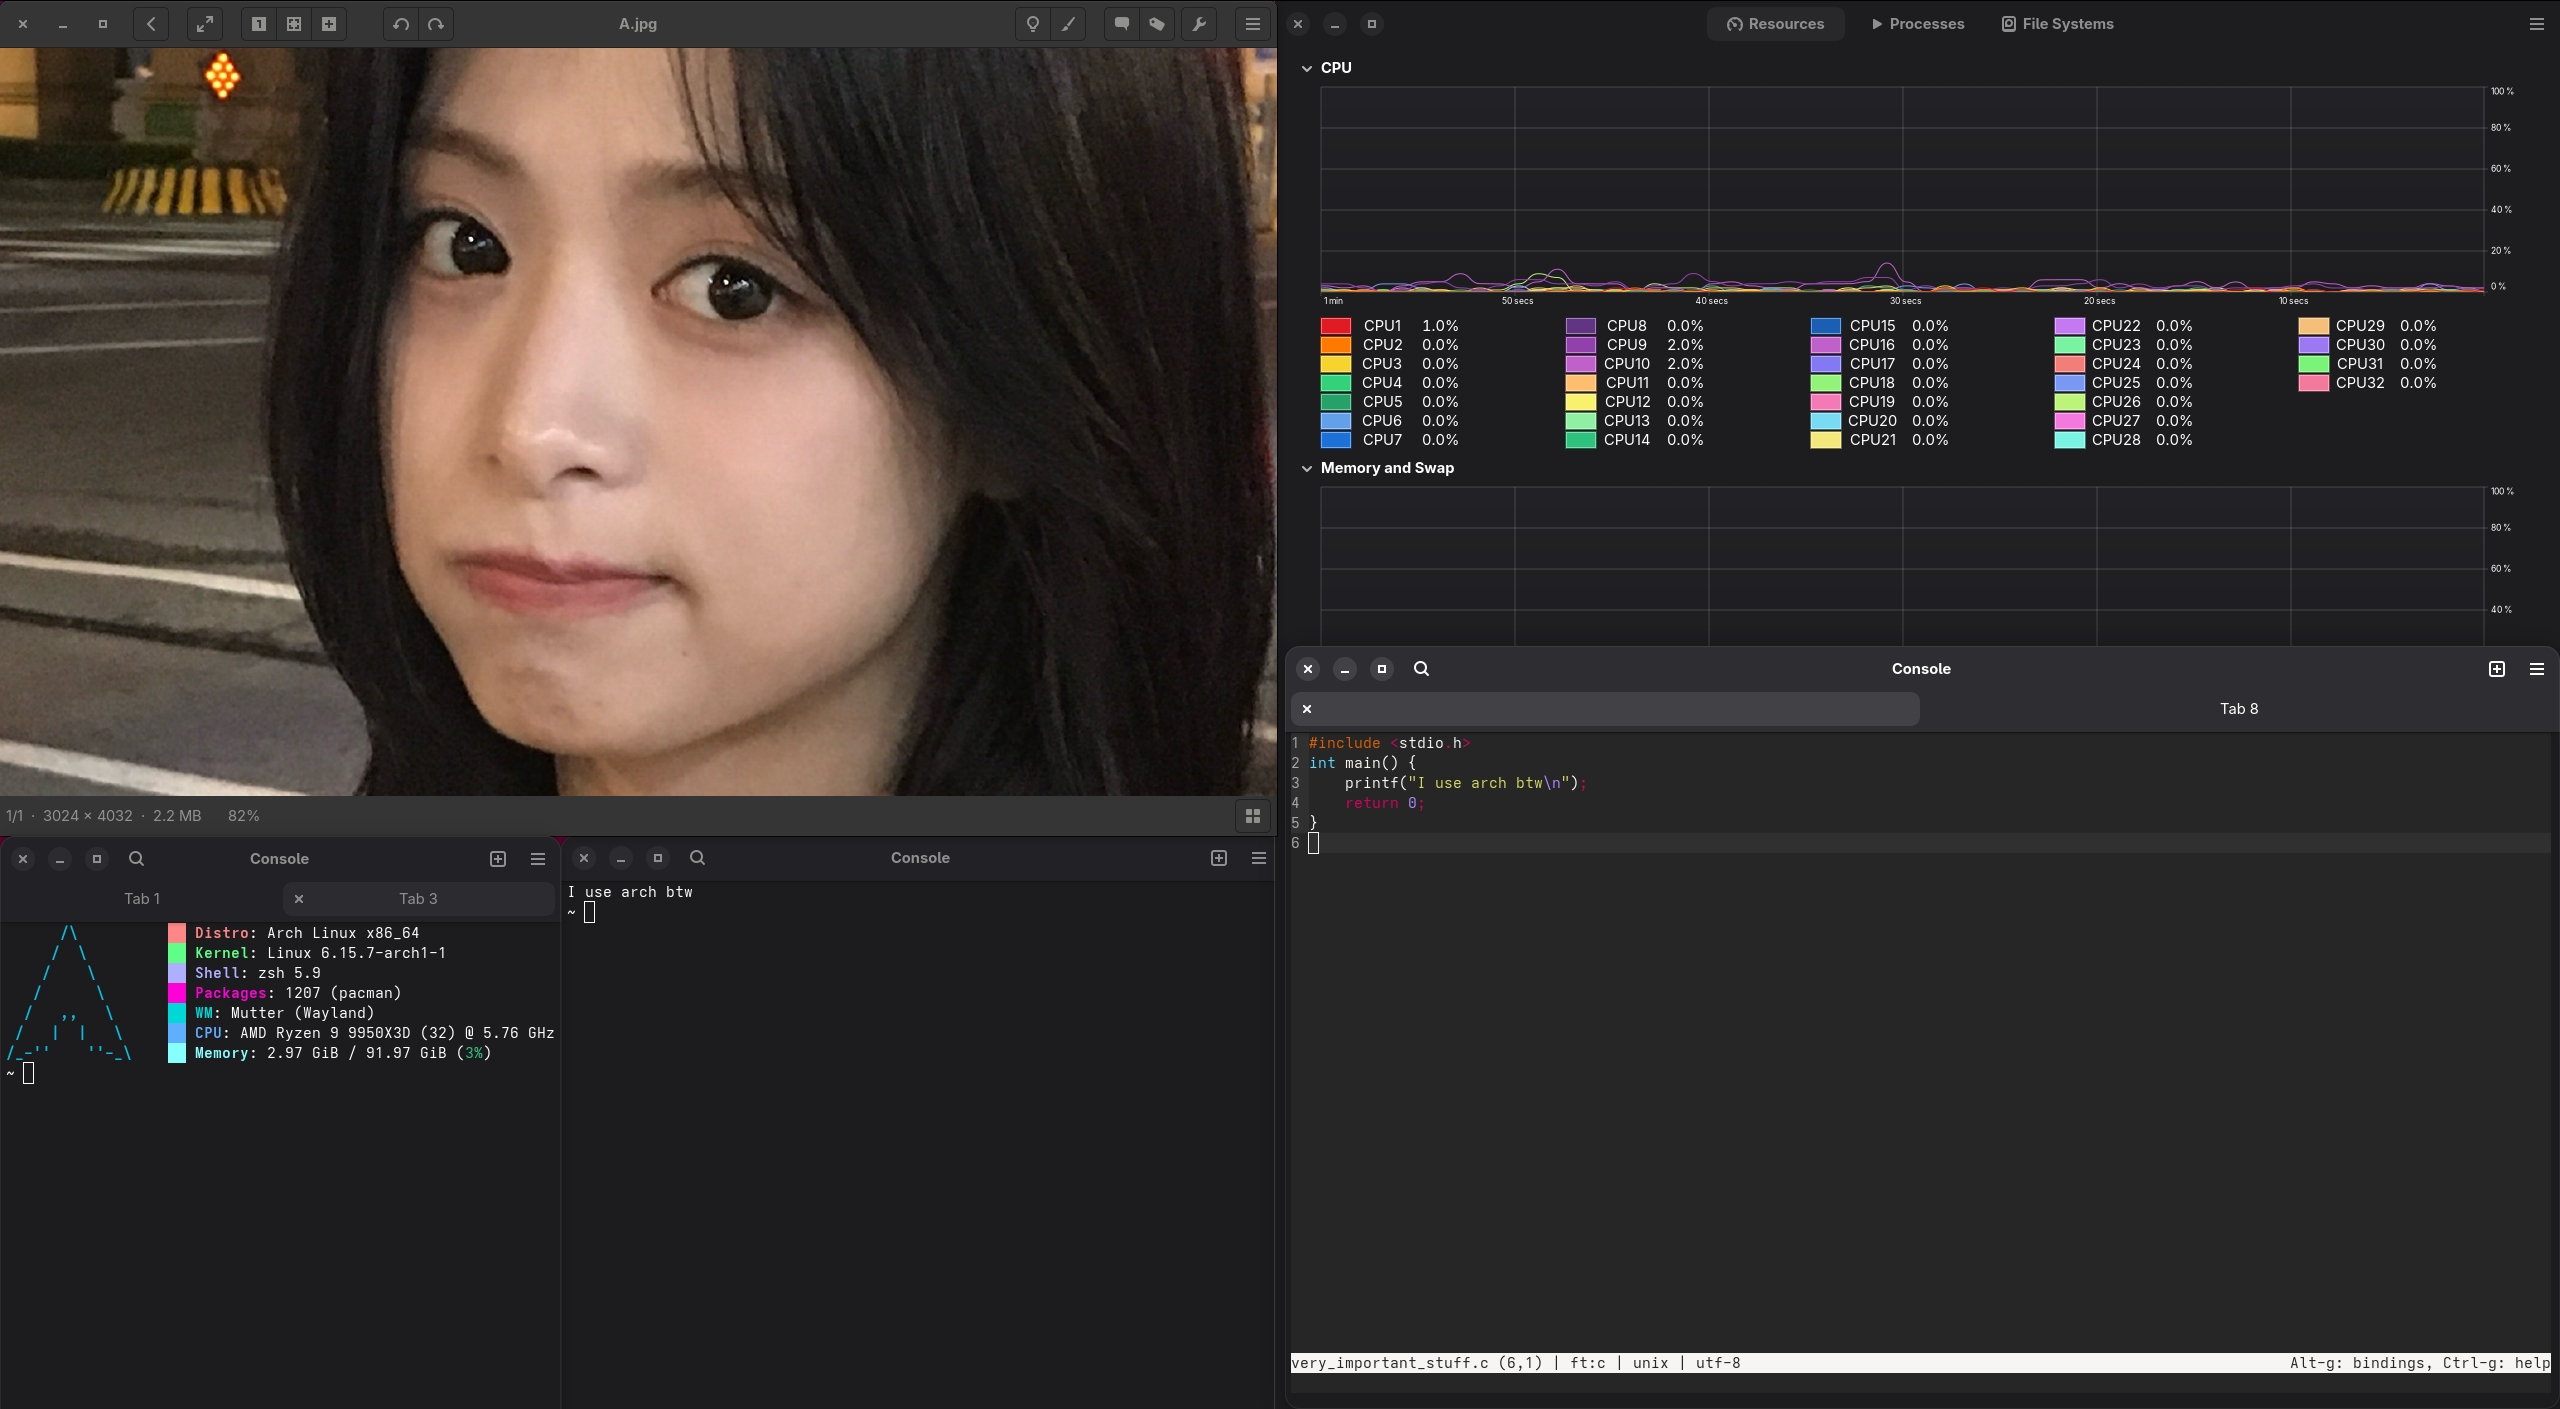Select Tab 8 in the code editor Console

(x=2239, y=709)
